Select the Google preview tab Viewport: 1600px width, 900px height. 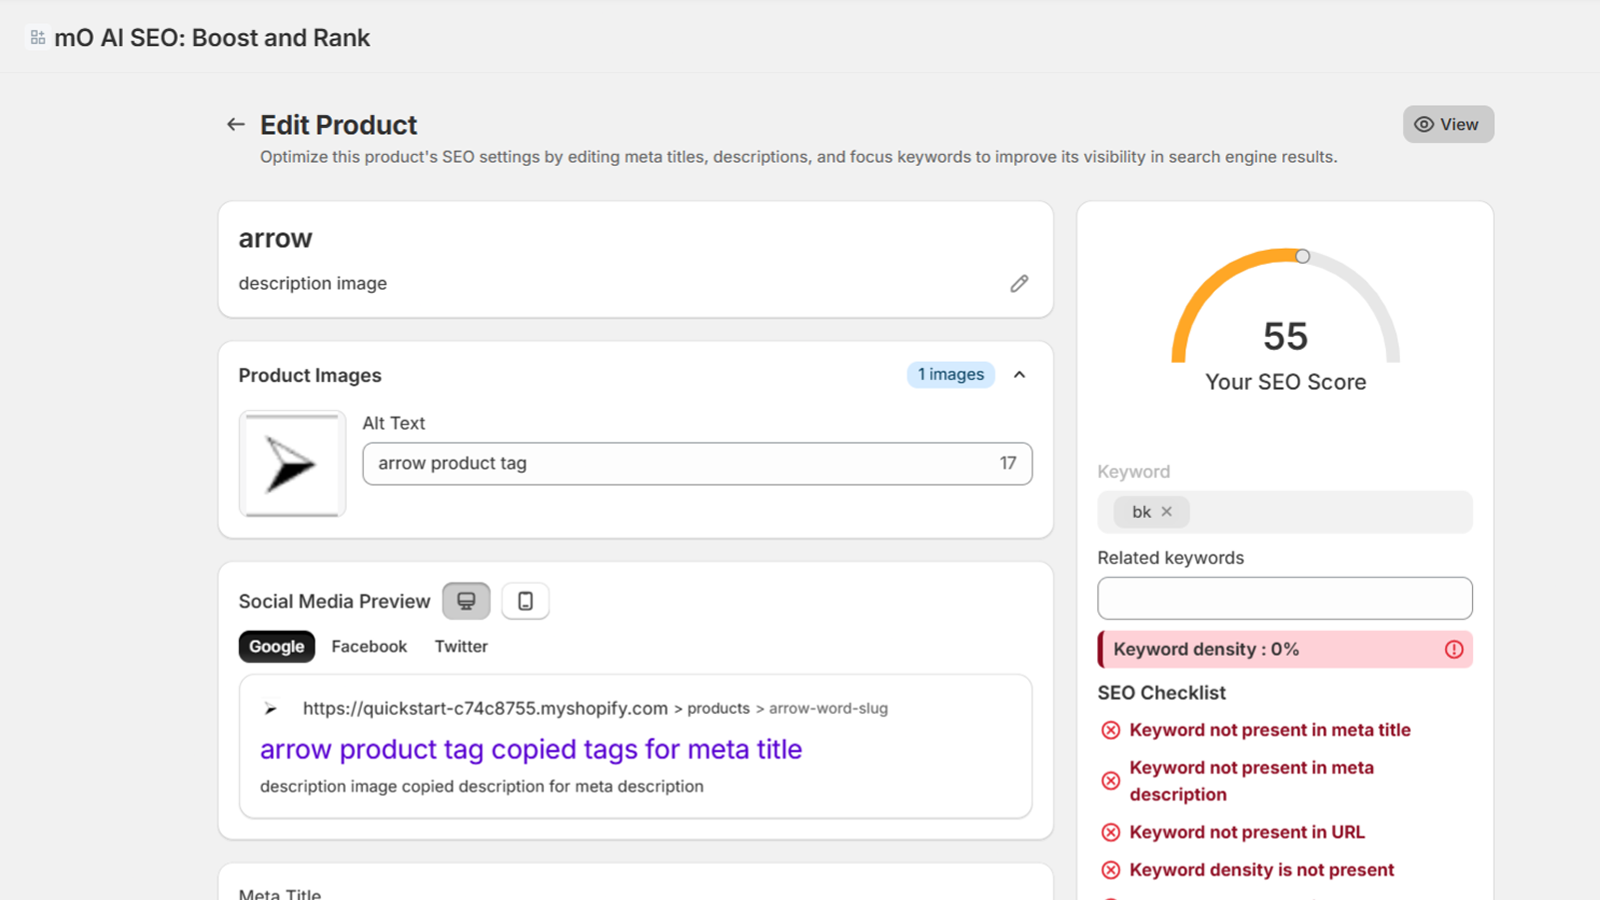(276, 647)
